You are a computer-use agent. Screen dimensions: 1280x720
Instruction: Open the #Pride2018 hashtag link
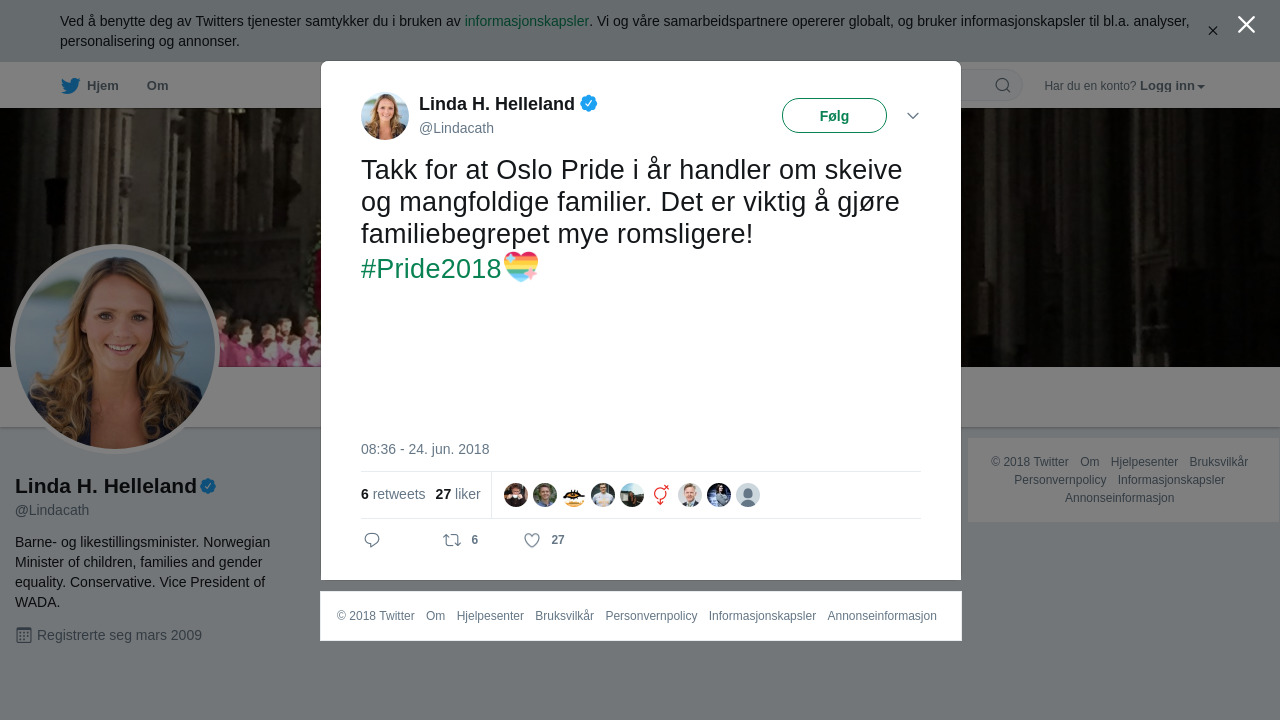click(431, 268)
